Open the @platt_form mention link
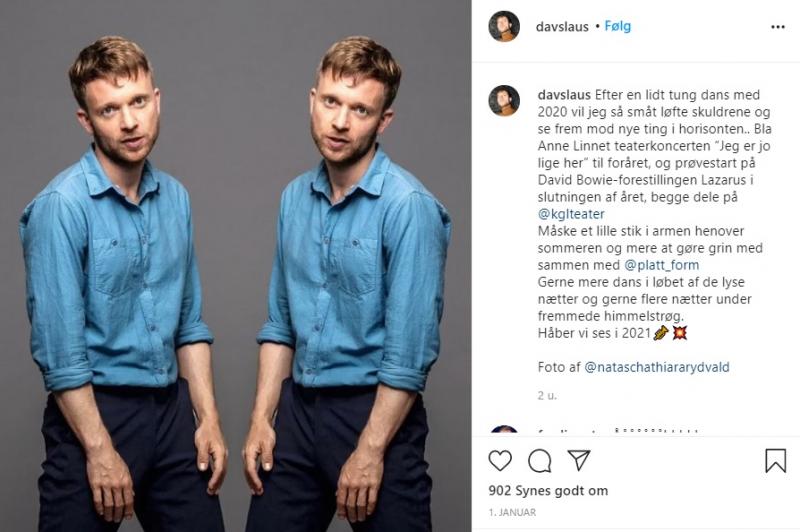800x532 pixels. [x=662, y=265]
